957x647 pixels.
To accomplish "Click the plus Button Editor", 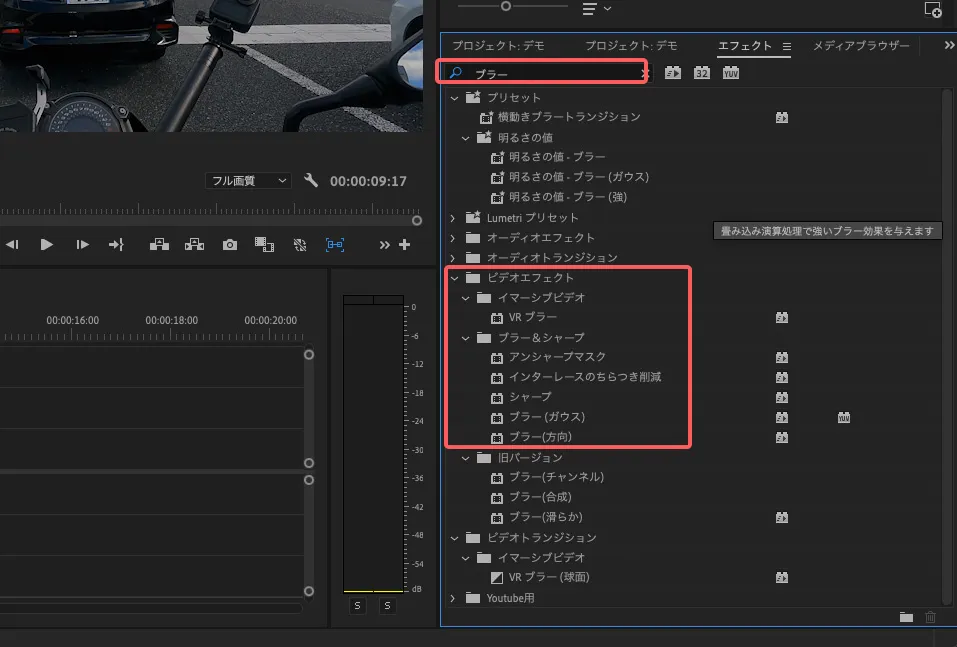I will point(403,244).
